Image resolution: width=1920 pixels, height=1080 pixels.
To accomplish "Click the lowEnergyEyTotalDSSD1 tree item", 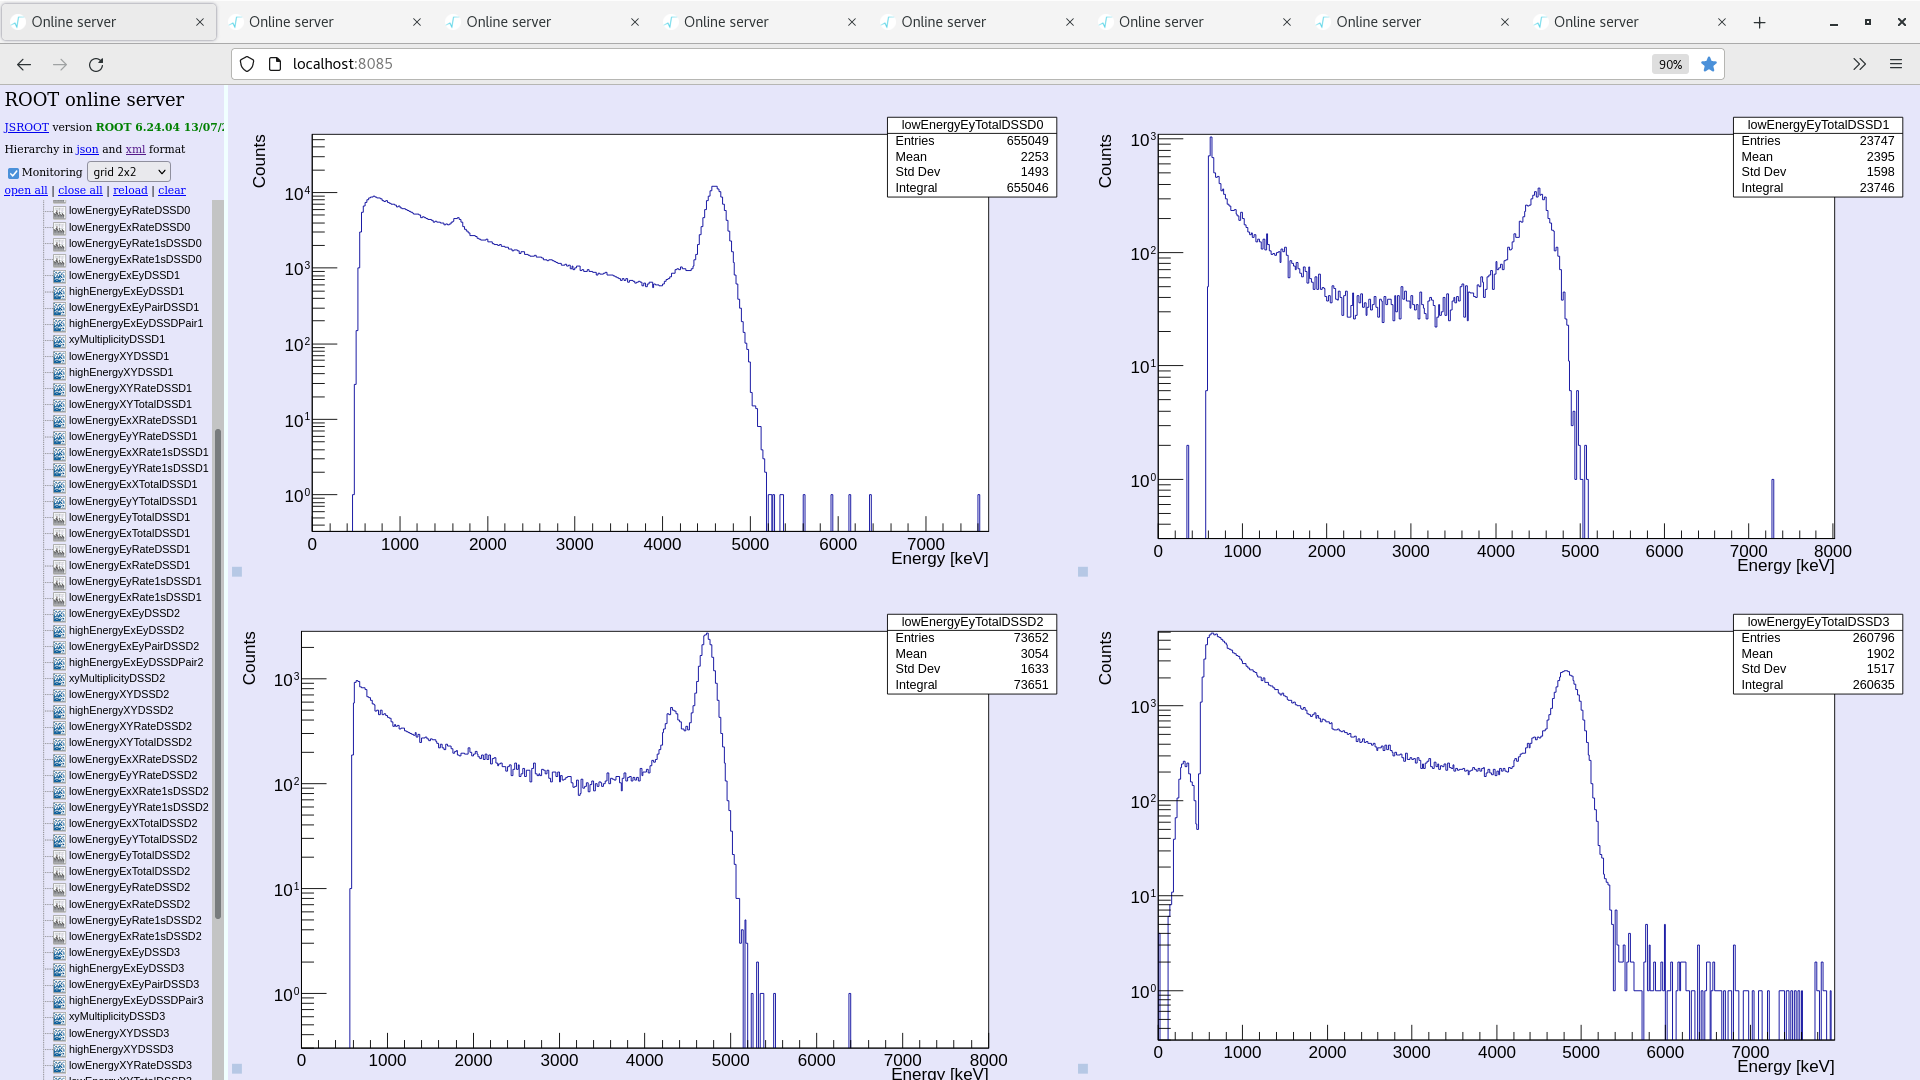I will (129, 518).
